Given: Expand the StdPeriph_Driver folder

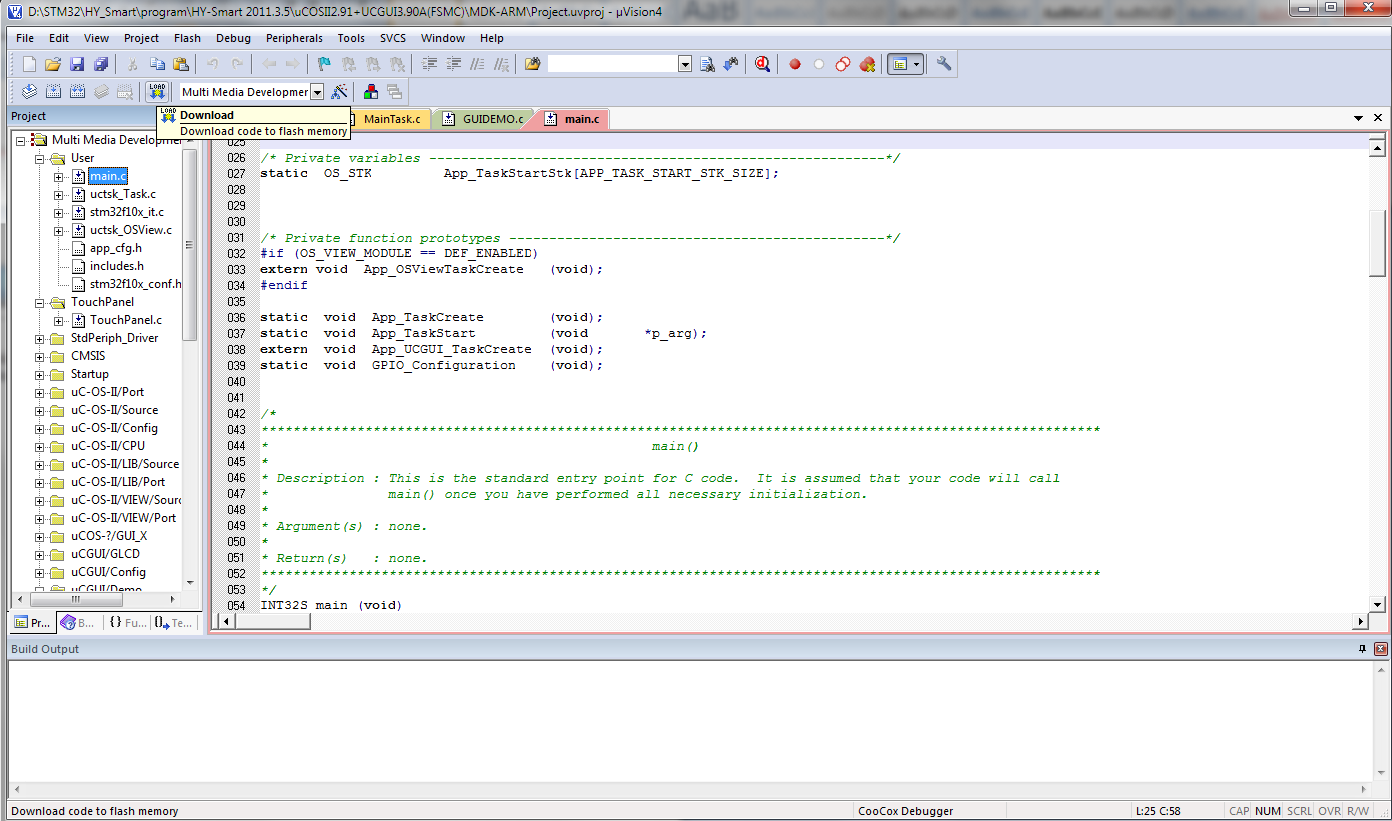Looking at the screenshot, I should tap(40, 338).
